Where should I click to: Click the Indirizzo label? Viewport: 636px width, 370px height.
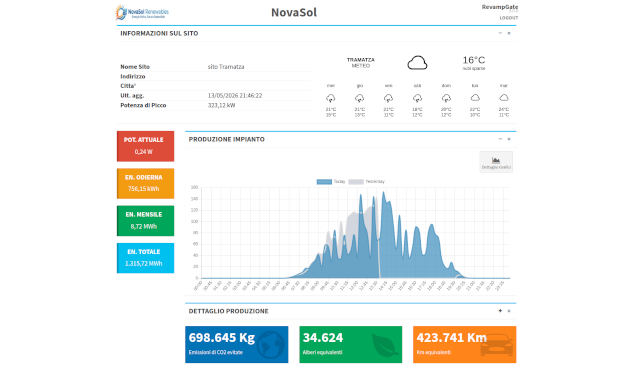133,76
